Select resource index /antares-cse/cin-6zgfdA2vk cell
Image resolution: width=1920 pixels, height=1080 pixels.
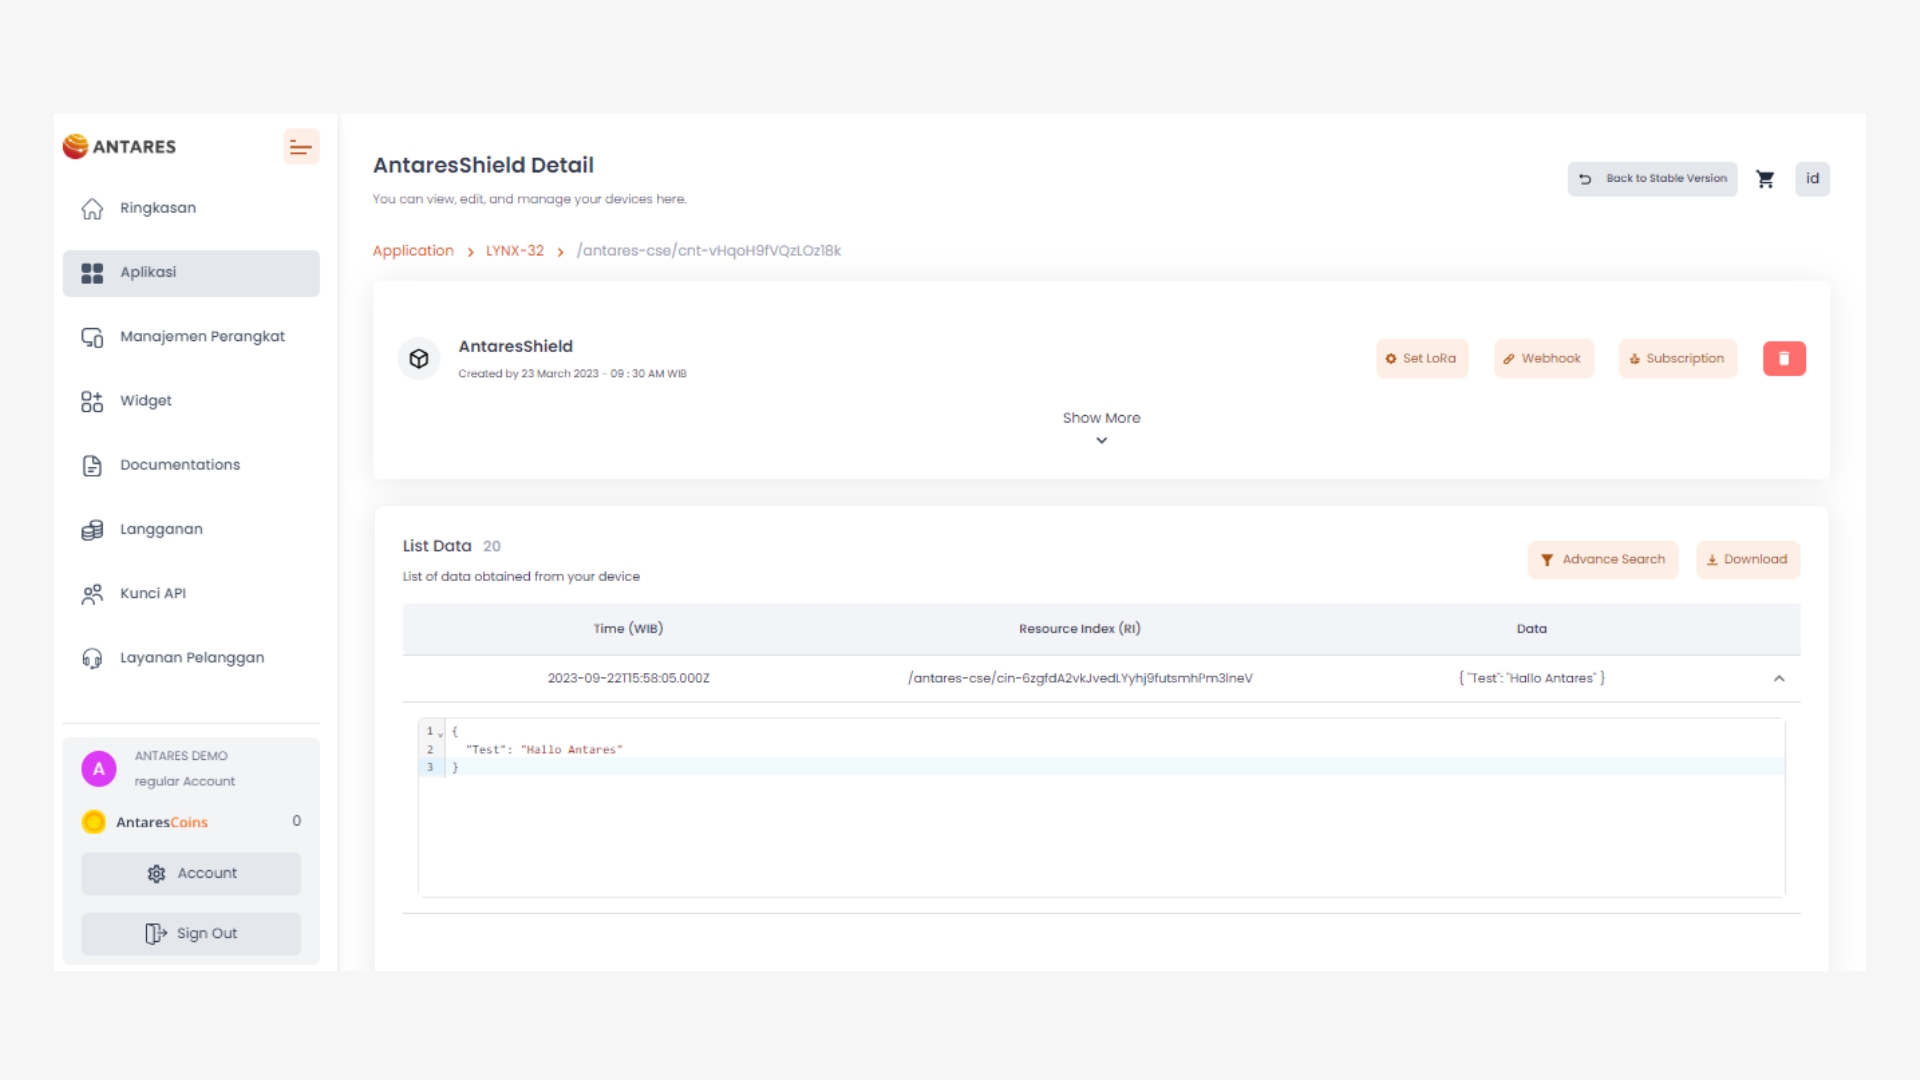click(x=1080, y=678)
